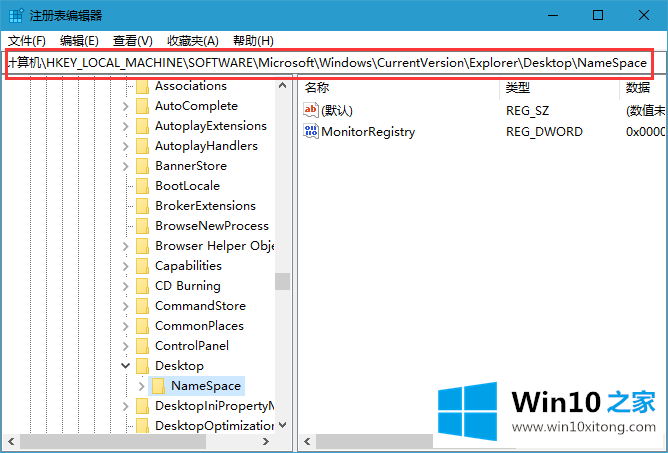Click tree pane scroll down arrow
This screenshot has width=668, height=453.
(282, 425)
